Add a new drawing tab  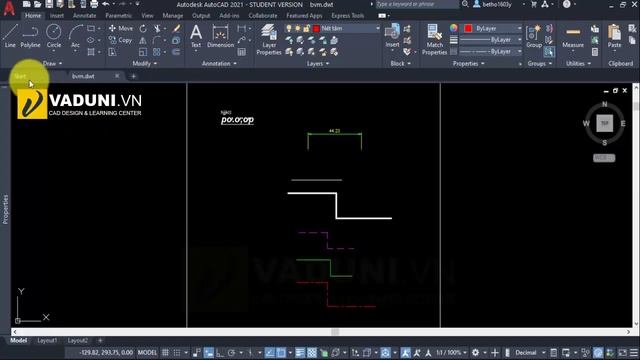(133, 76)
